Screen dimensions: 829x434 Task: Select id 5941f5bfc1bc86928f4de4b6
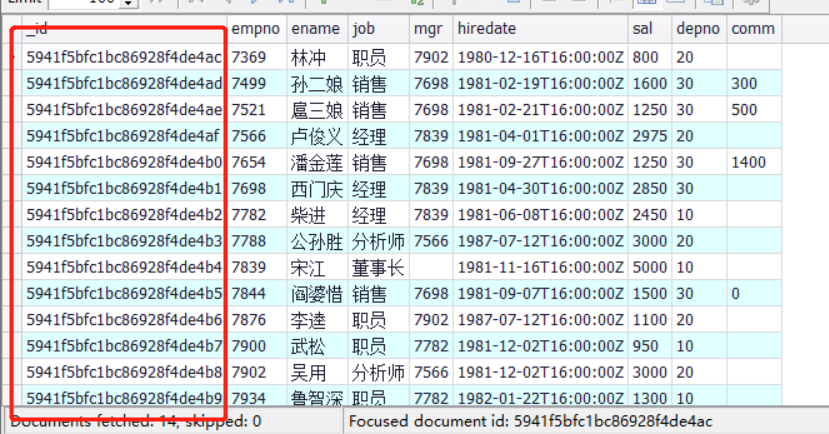click(x=124, y=320)
